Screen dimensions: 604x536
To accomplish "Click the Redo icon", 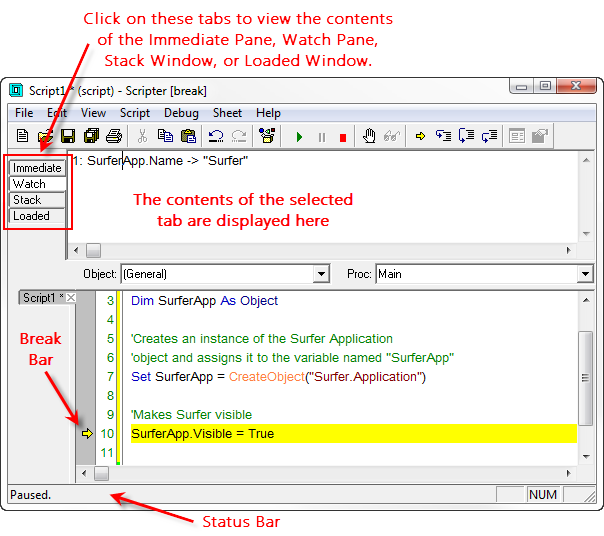I will click(239, 136).
